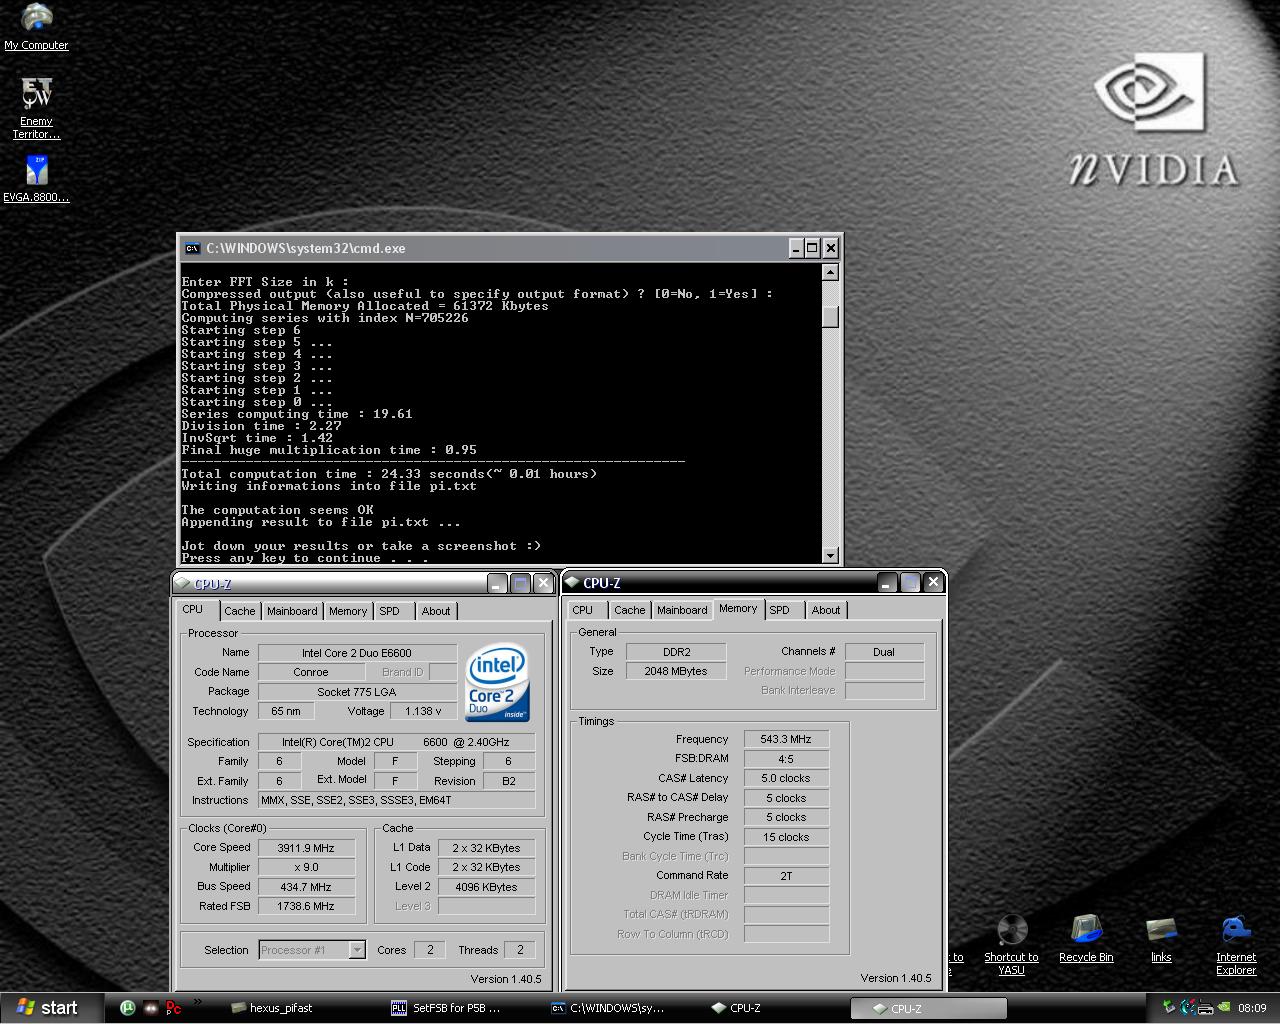Viewport: 1280px width, 1024px height.
Task: Click the Code Name field Conroe
Action: [x=310, y=672]
